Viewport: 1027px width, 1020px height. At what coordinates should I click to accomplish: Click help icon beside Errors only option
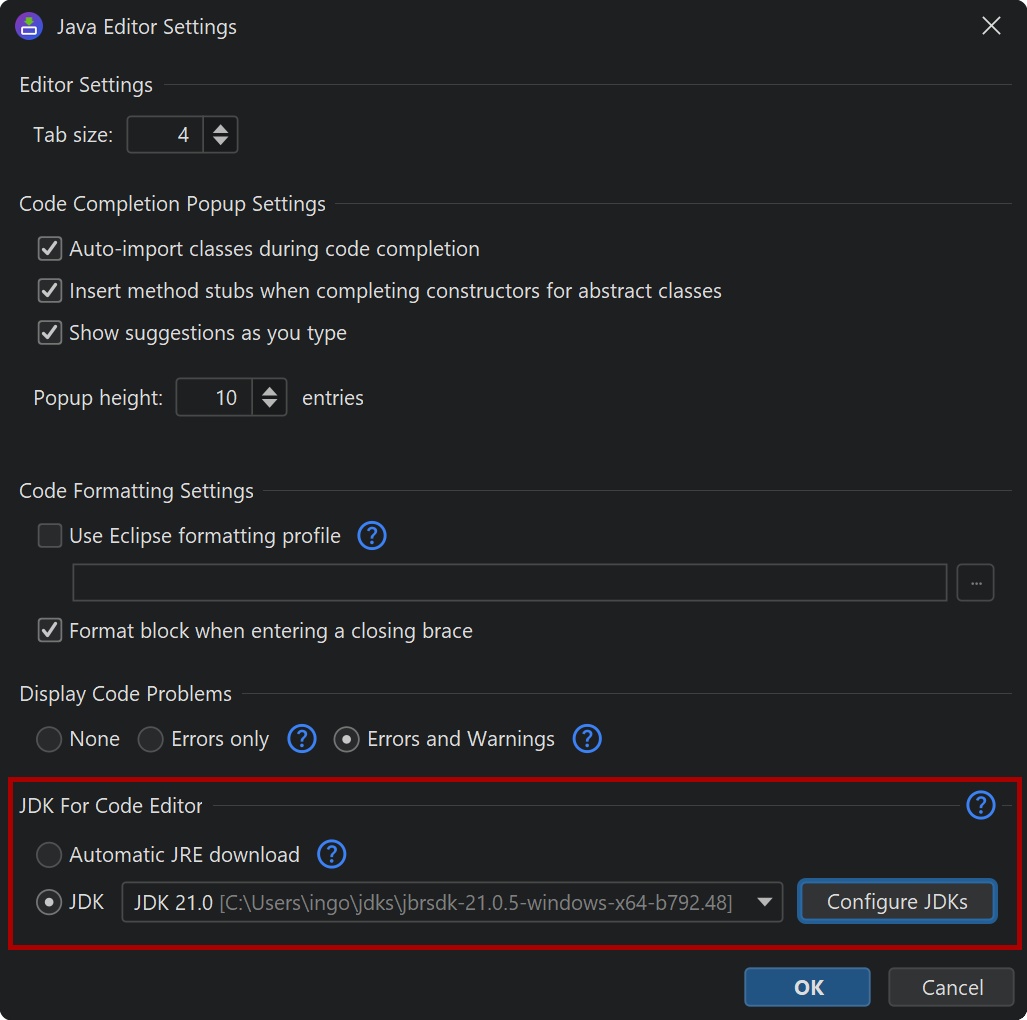[302, 739]
